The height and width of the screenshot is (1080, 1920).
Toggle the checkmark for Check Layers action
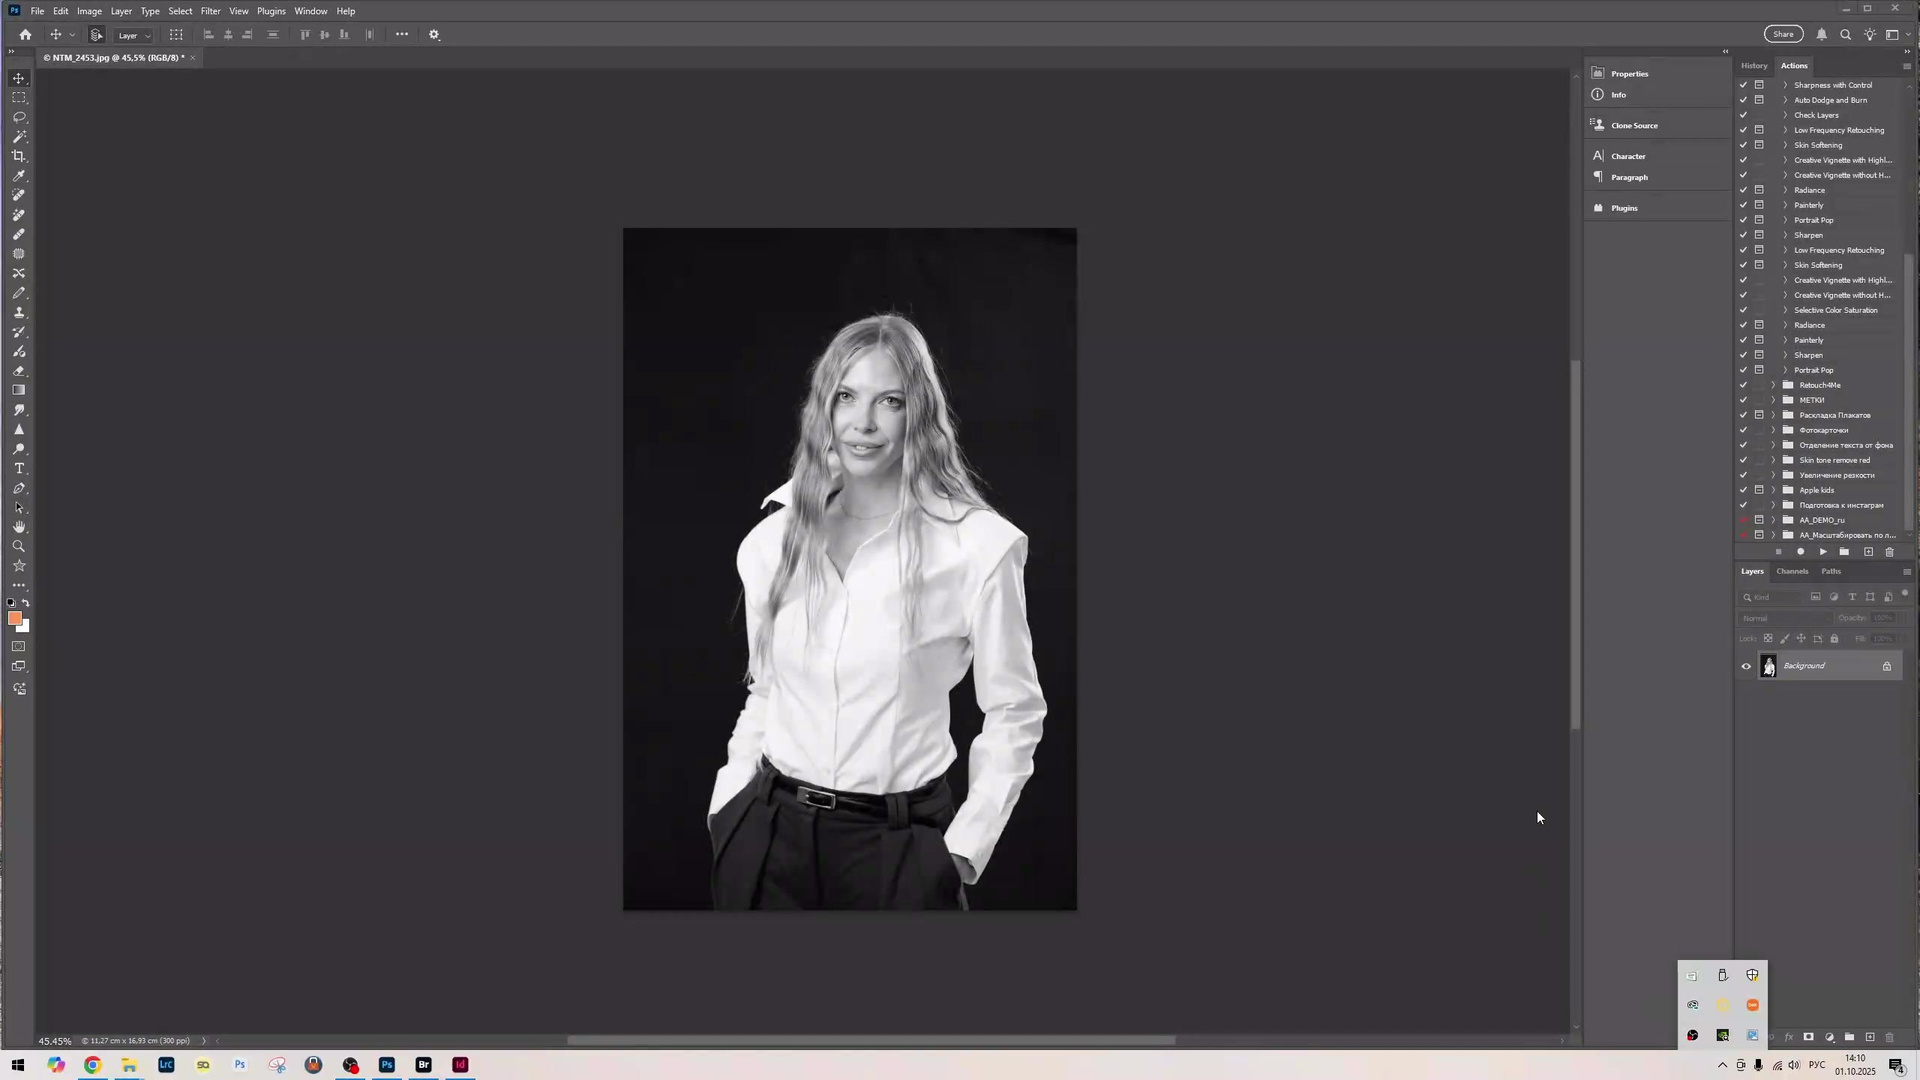coord(1743,115)
